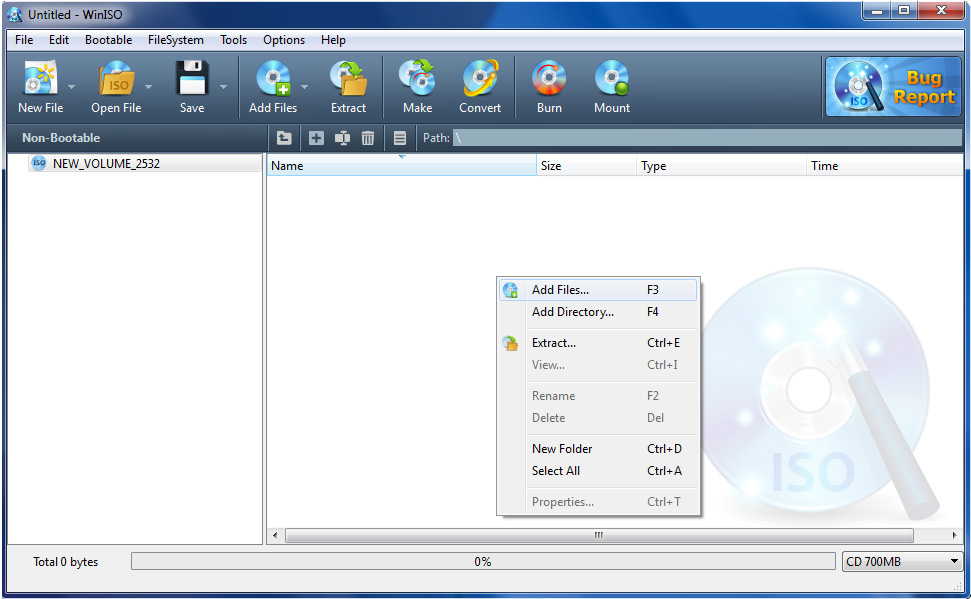Screen dimensions: 971x599
Task: Click the scrollbar left arrow
Action: pyautogui.click(x=275, y=535)
